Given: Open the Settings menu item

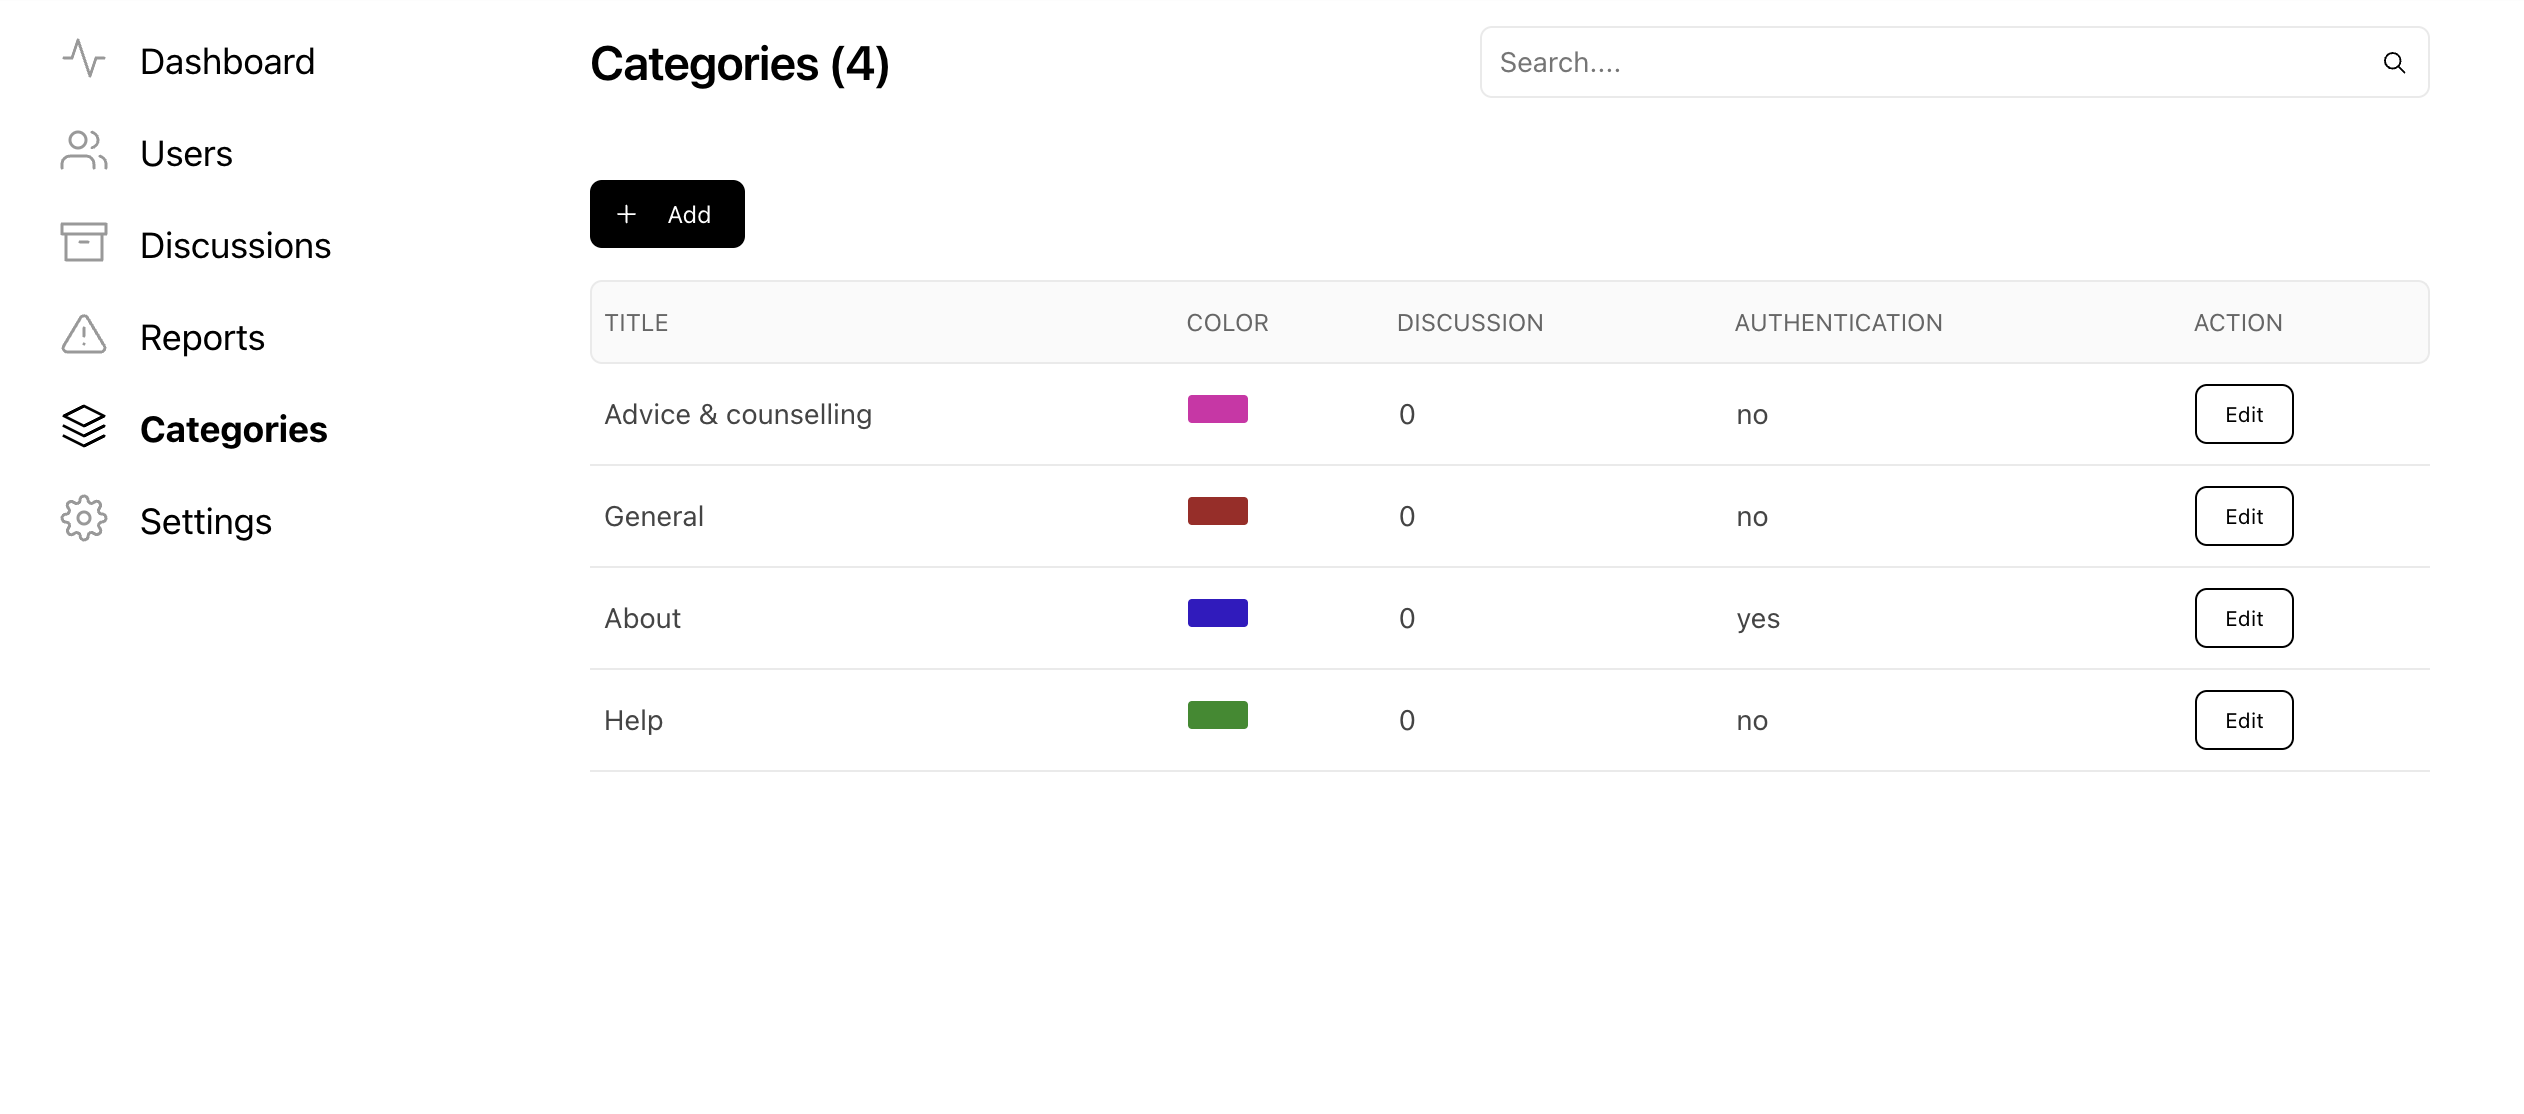Looking at the screenshot, I should (205, 522).
